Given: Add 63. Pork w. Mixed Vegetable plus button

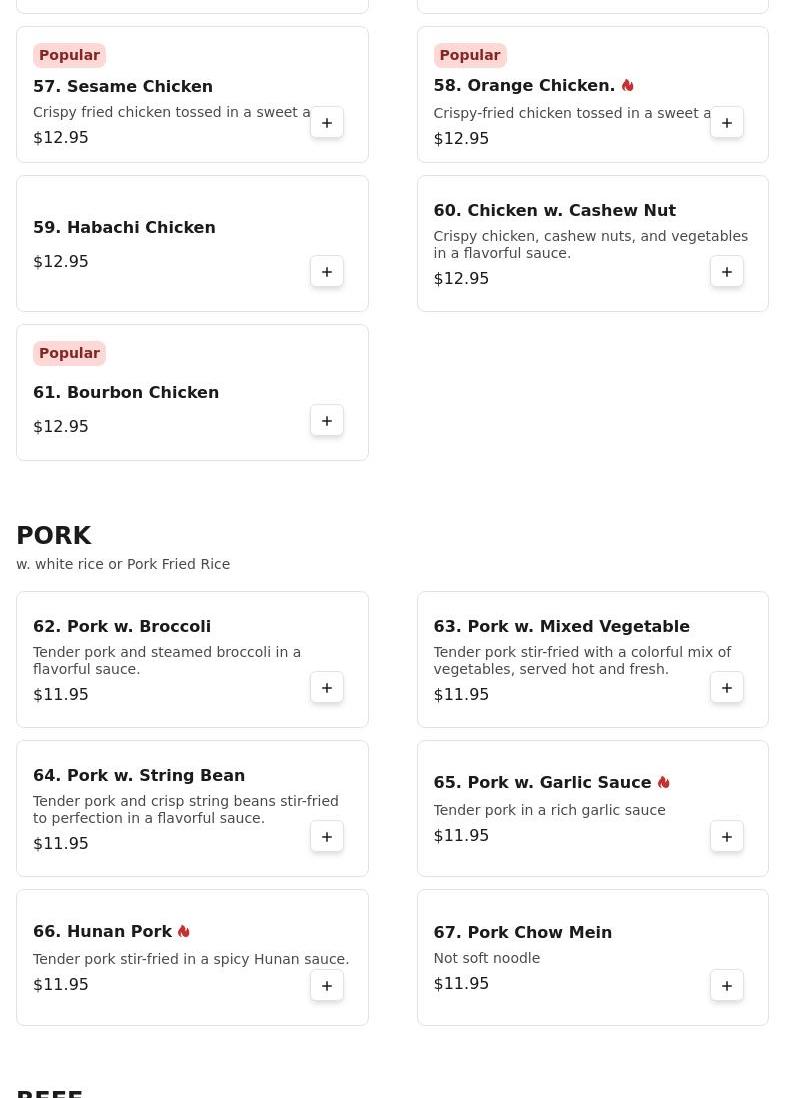Looking at the screenshot, I should [727, 688].
